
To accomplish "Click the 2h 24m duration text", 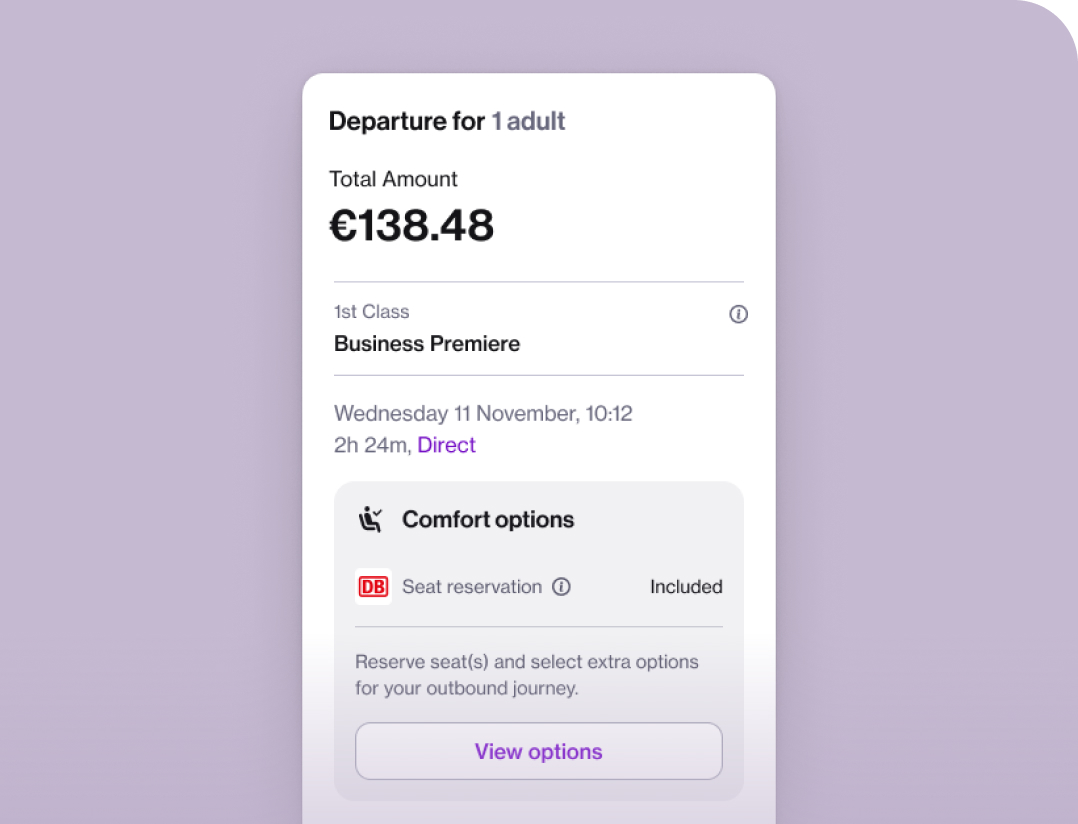I will (x=371, y=445).
